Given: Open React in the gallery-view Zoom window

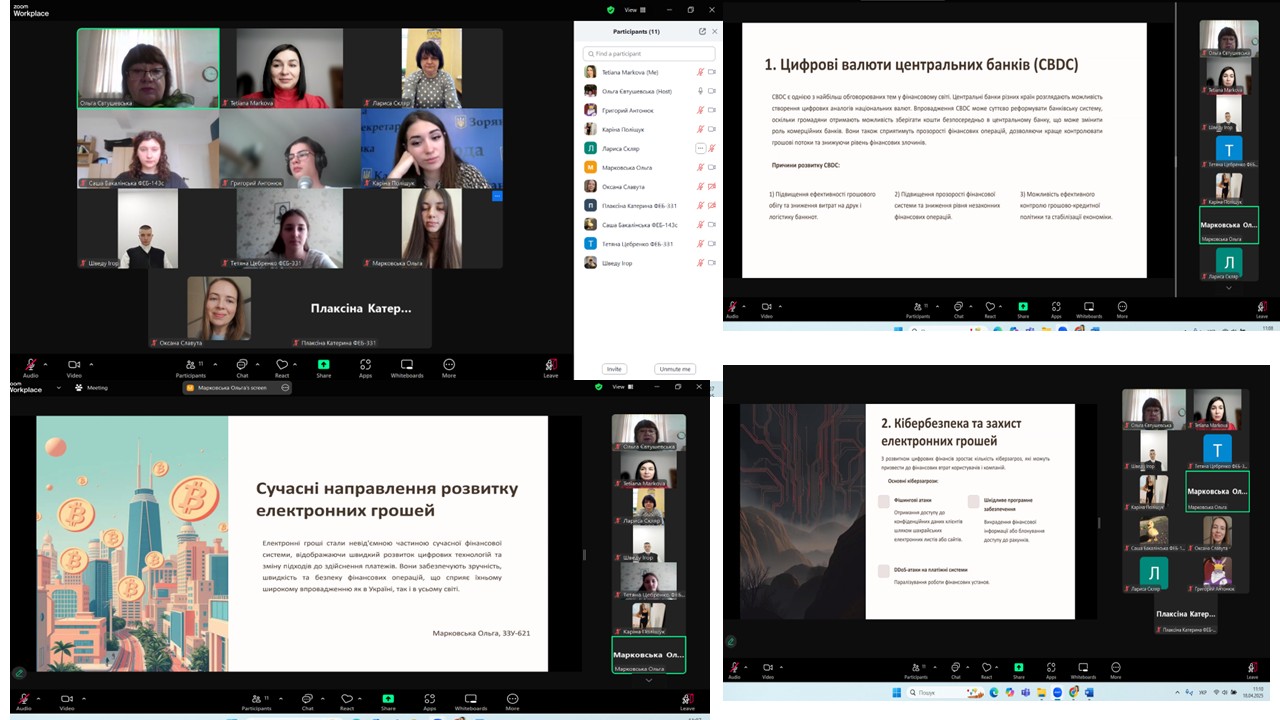Looking at the screenshot, I should click(x=282, y=367).
